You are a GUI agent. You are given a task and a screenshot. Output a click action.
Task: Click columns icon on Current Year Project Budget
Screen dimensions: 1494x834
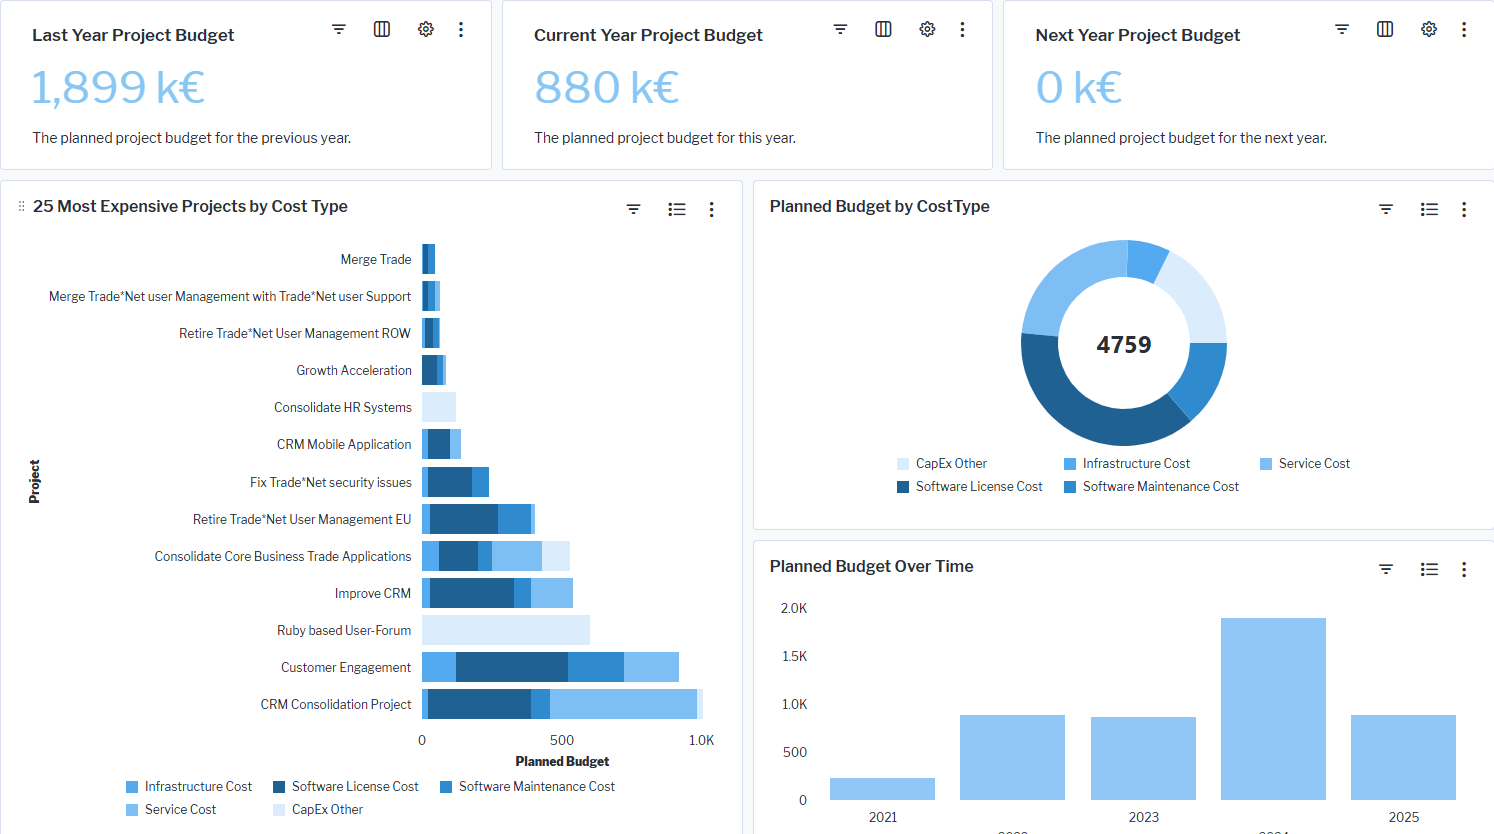(x=883, y=29)
